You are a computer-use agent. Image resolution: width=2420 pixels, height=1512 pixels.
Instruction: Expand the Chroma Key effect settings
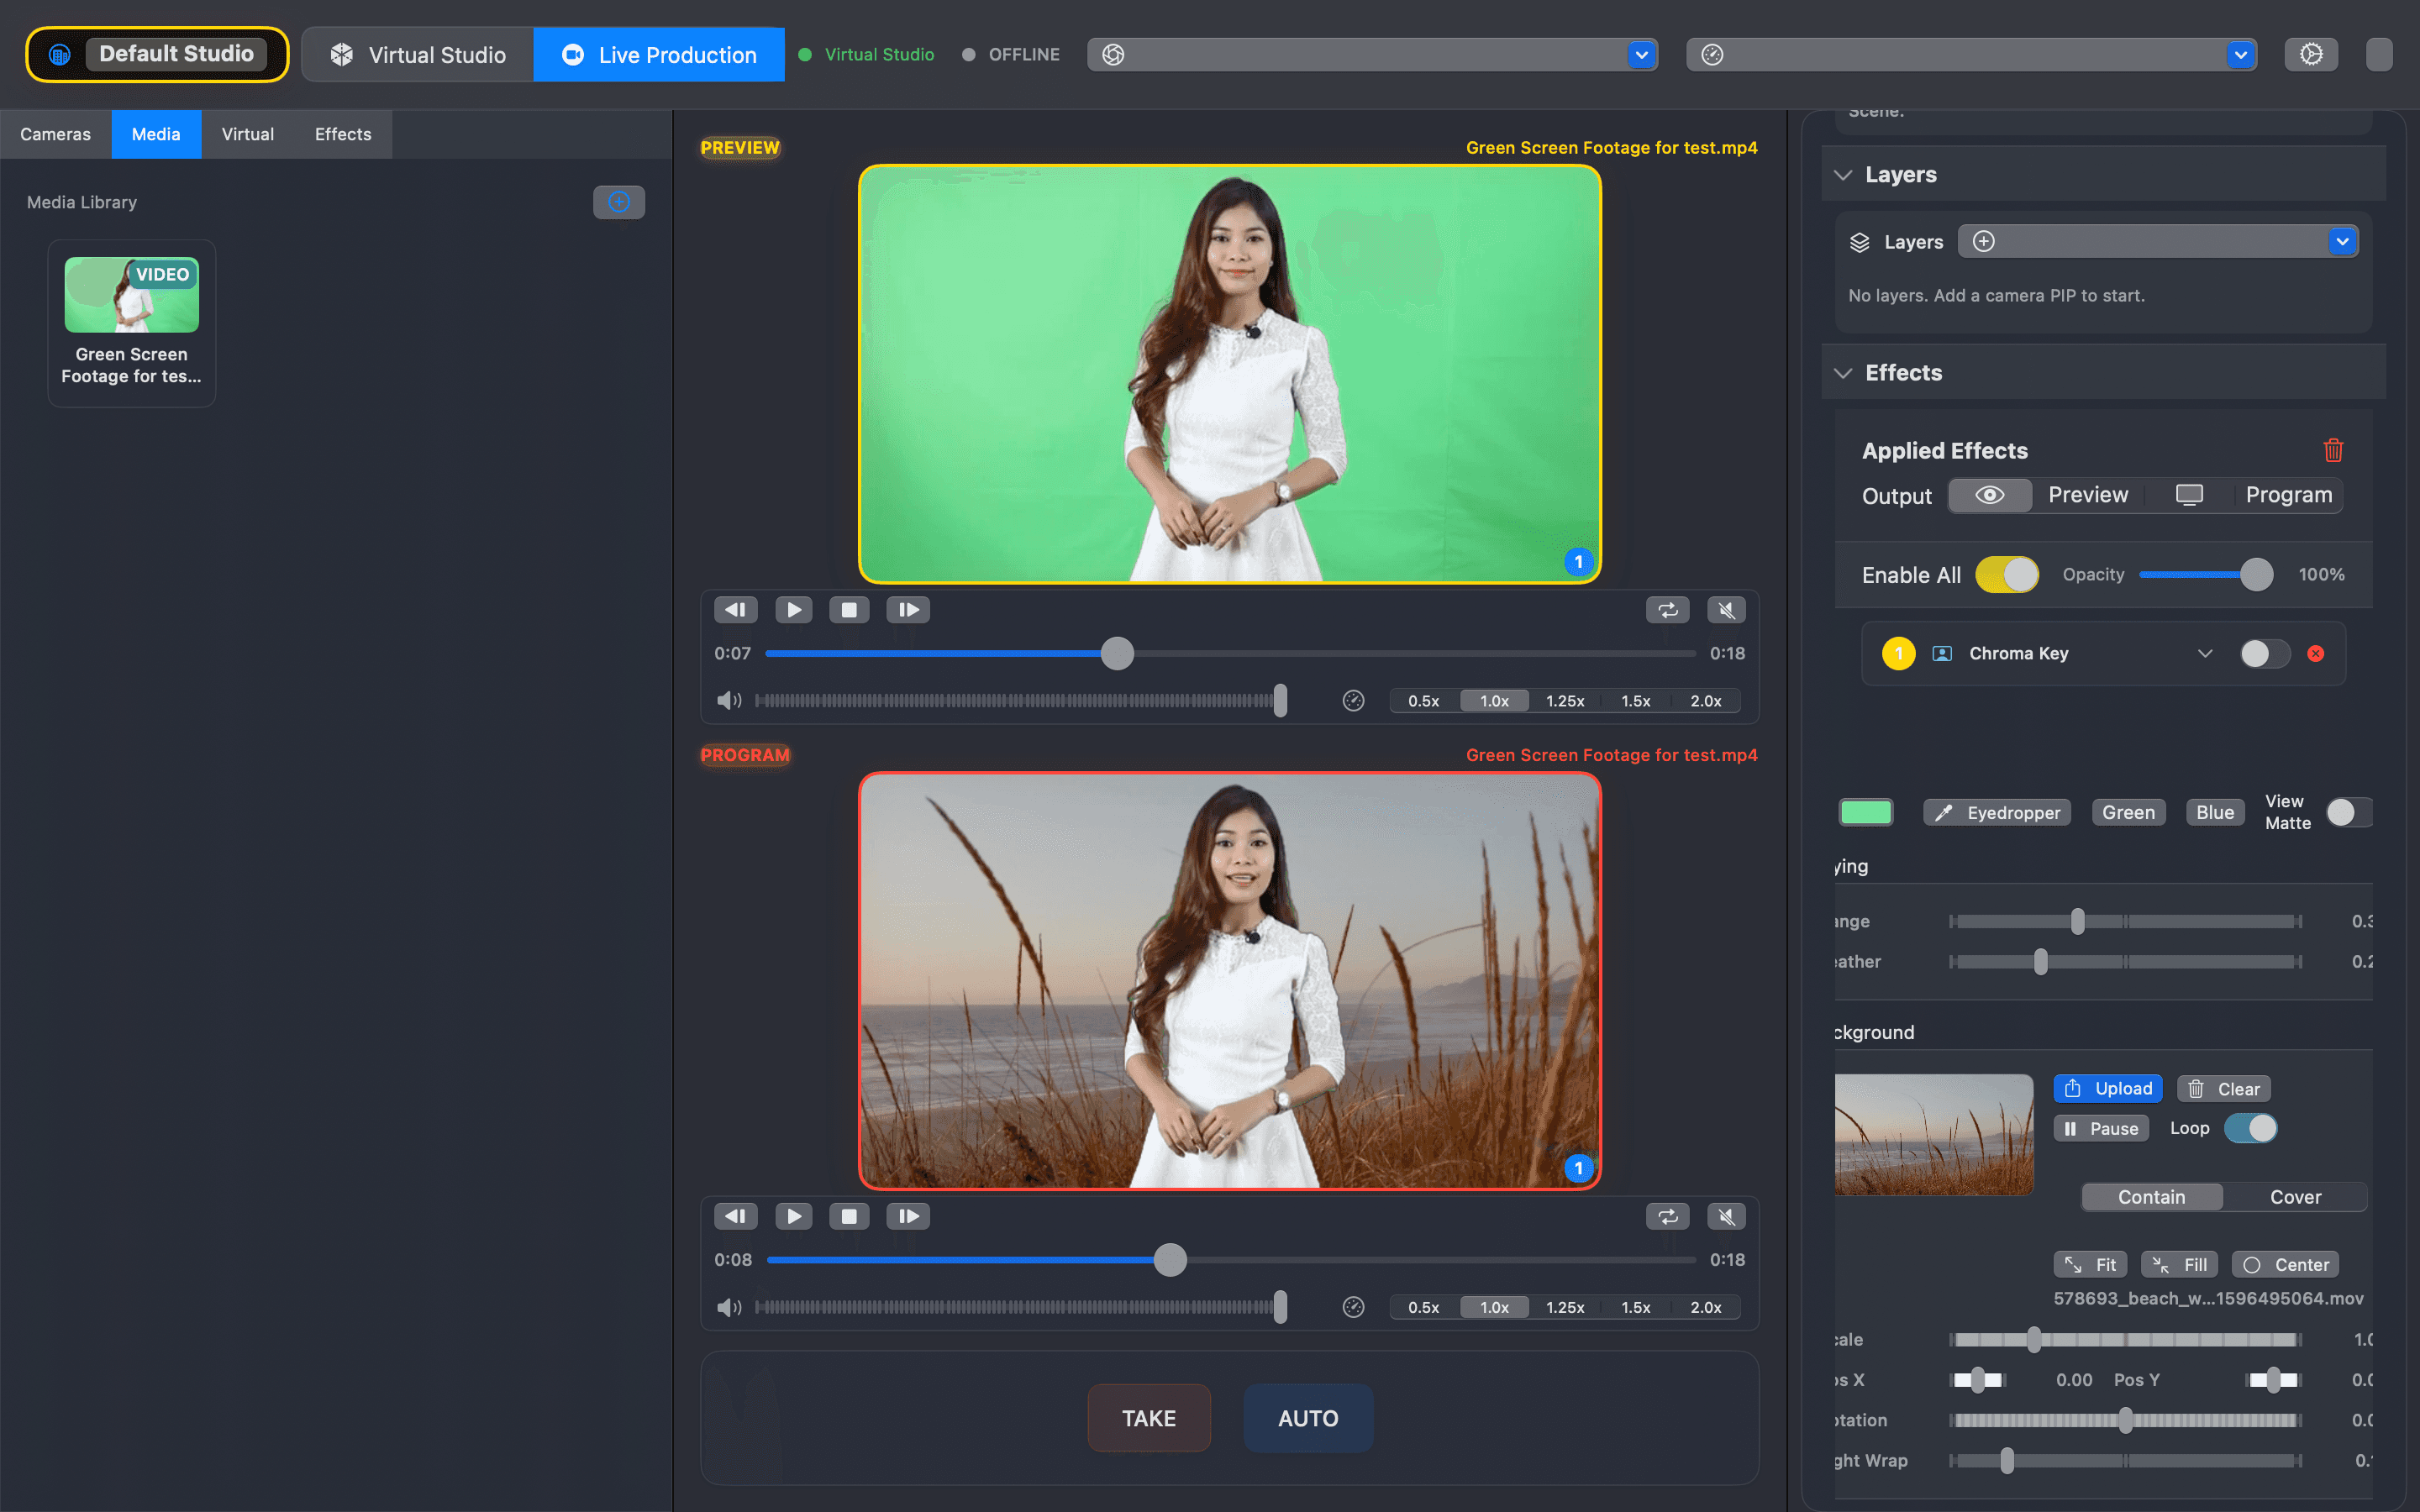pos(2205,653)
